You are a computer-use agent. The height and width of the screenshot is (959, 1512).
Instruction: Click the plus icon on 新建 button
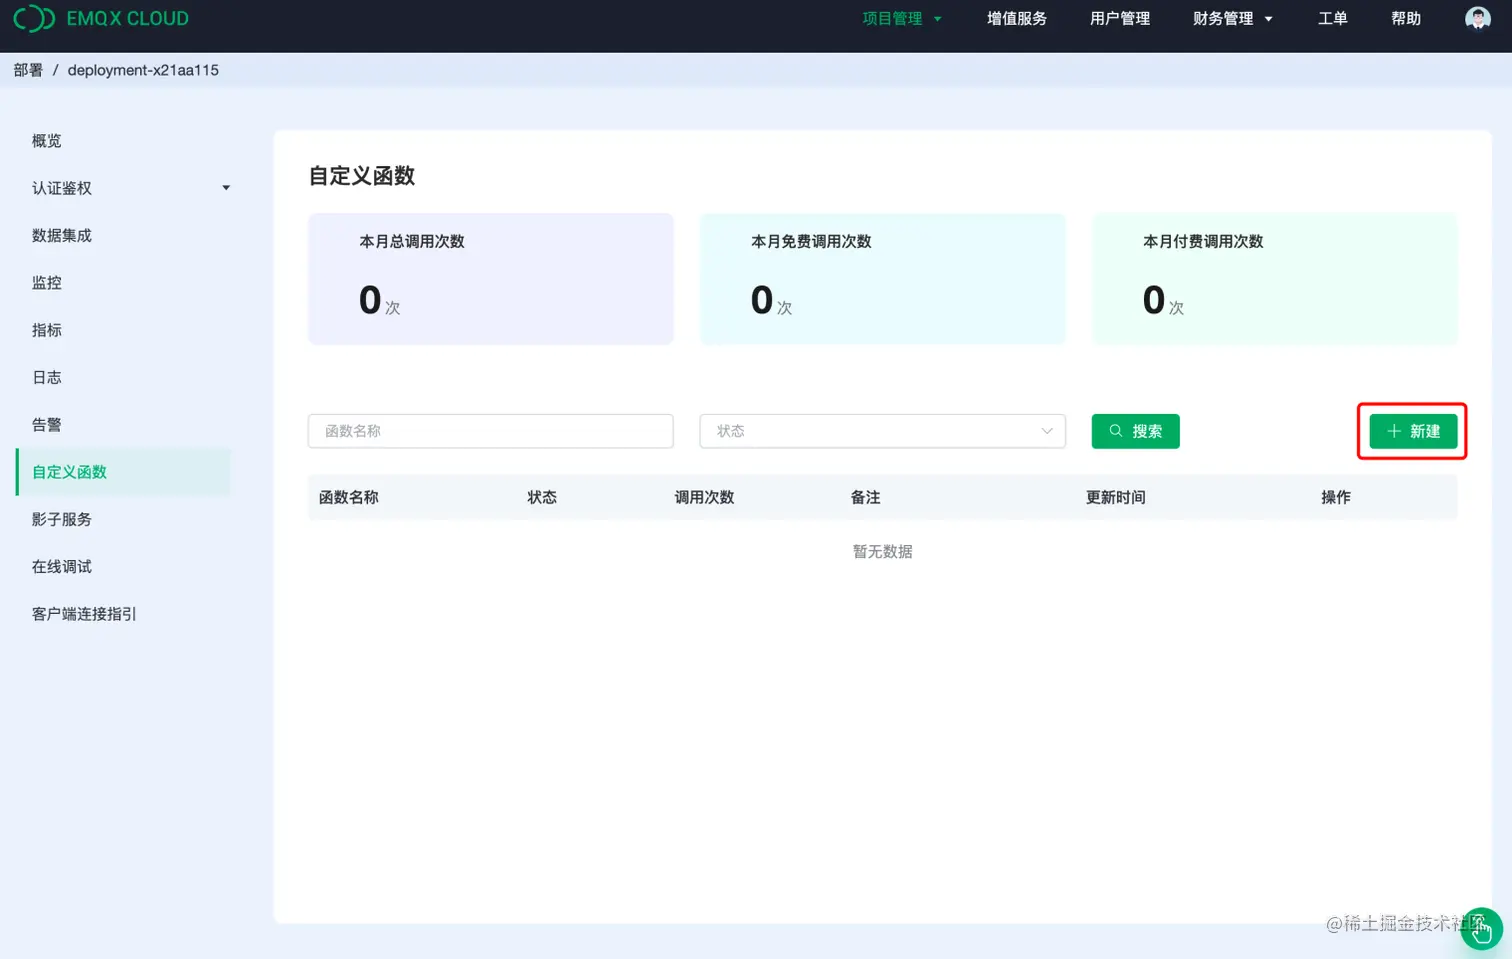(1393, 431)
